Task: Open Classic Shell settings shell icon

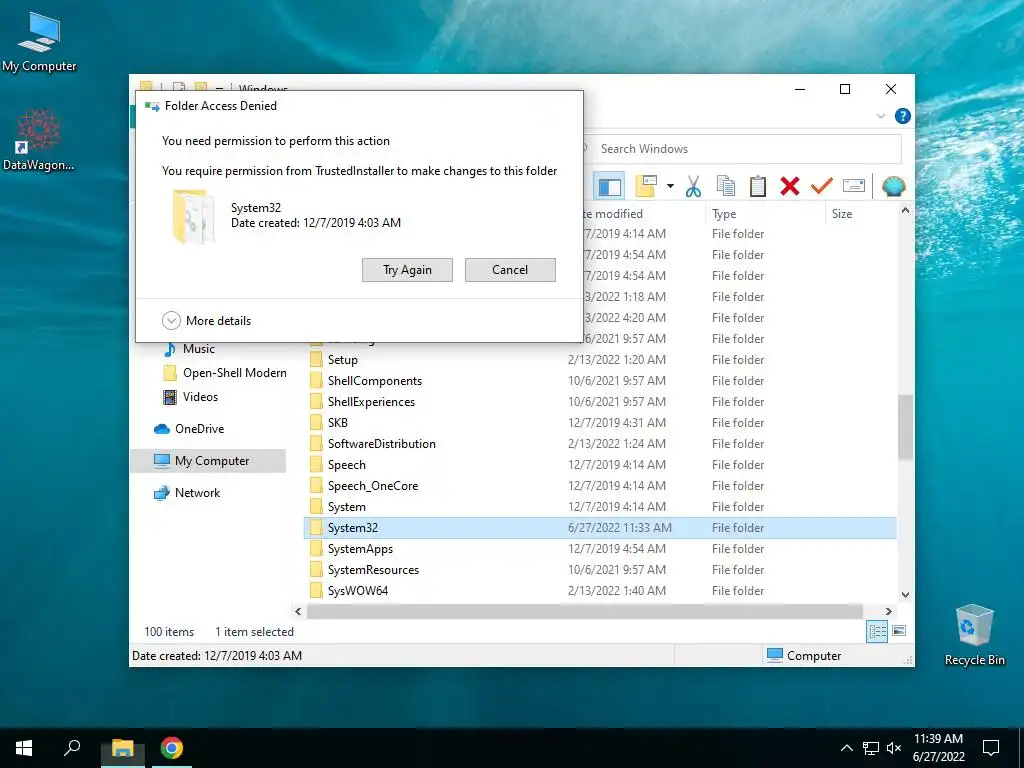Action: (x=893, y=187)
